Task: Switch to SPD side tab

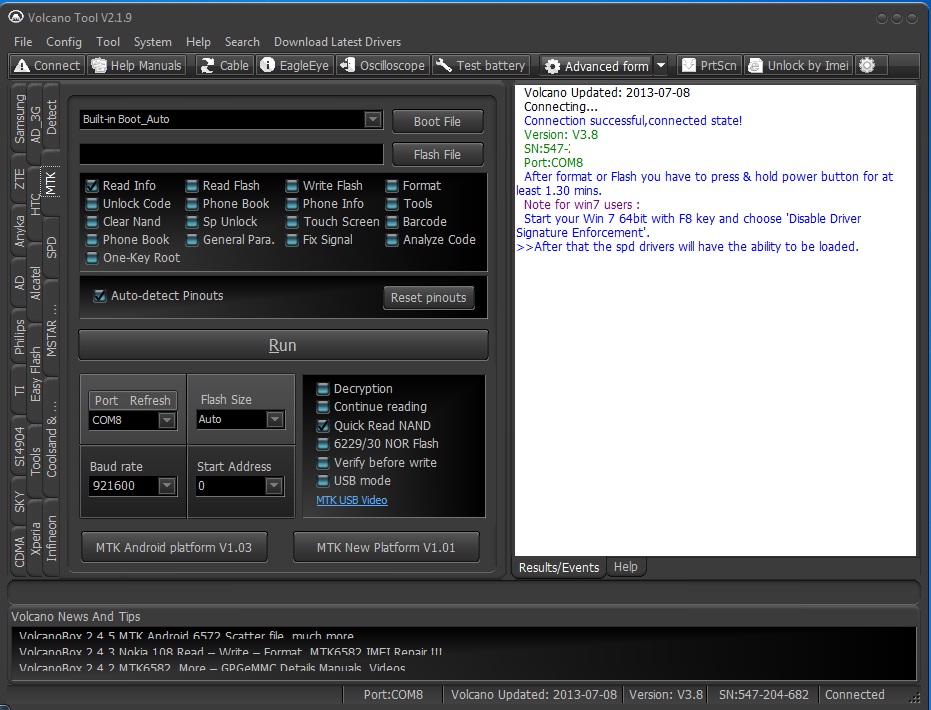Action: point(52,247)
